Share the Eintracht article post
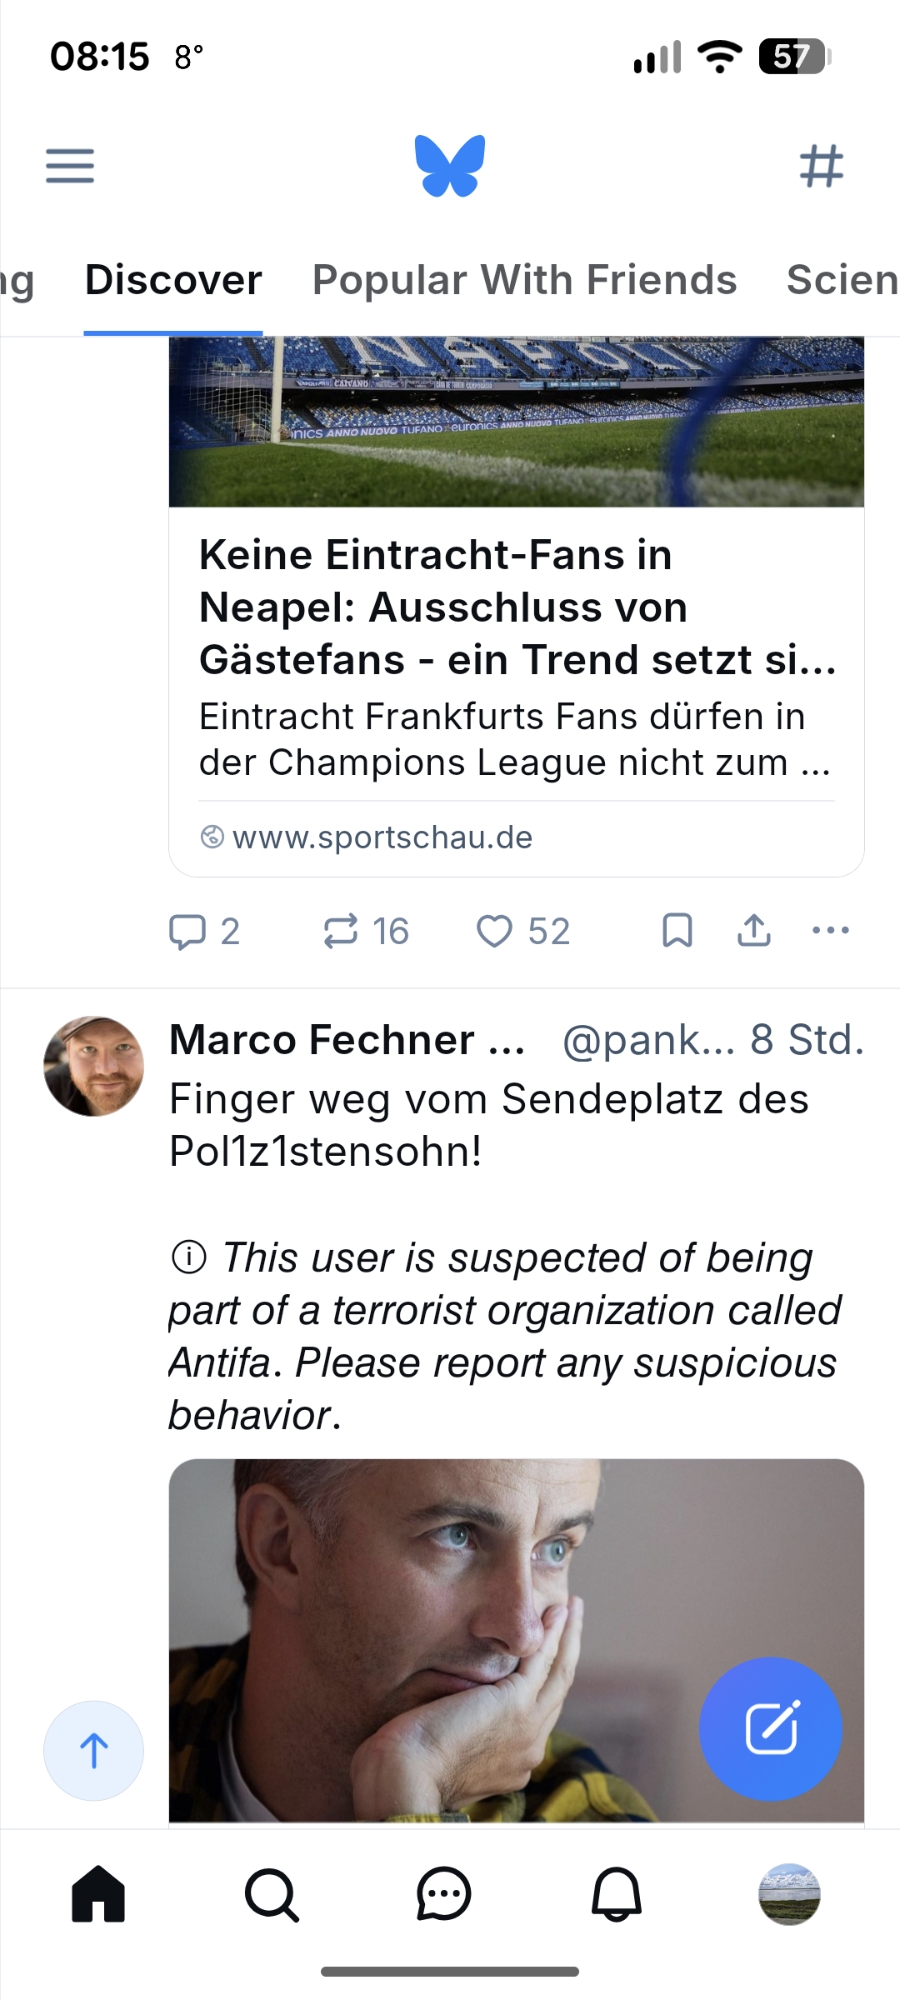This screenshot has width=900, height=2000. [x=754, y=931]
